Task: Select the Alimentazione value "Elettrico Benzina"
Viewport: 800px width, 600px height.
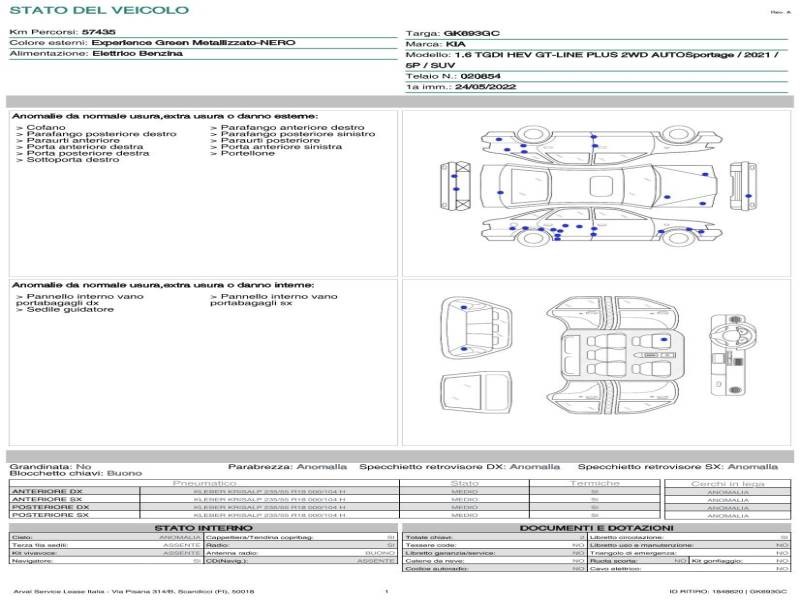Action: click(137, 54)
